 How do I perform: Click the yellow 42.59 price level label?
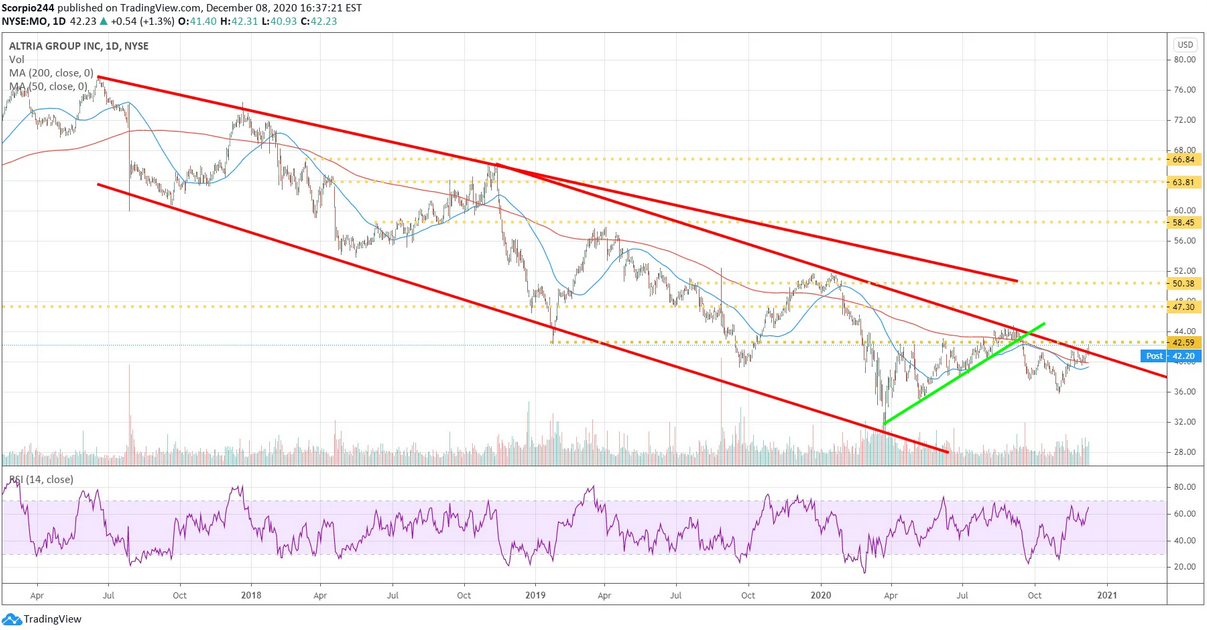(1184, 342)
